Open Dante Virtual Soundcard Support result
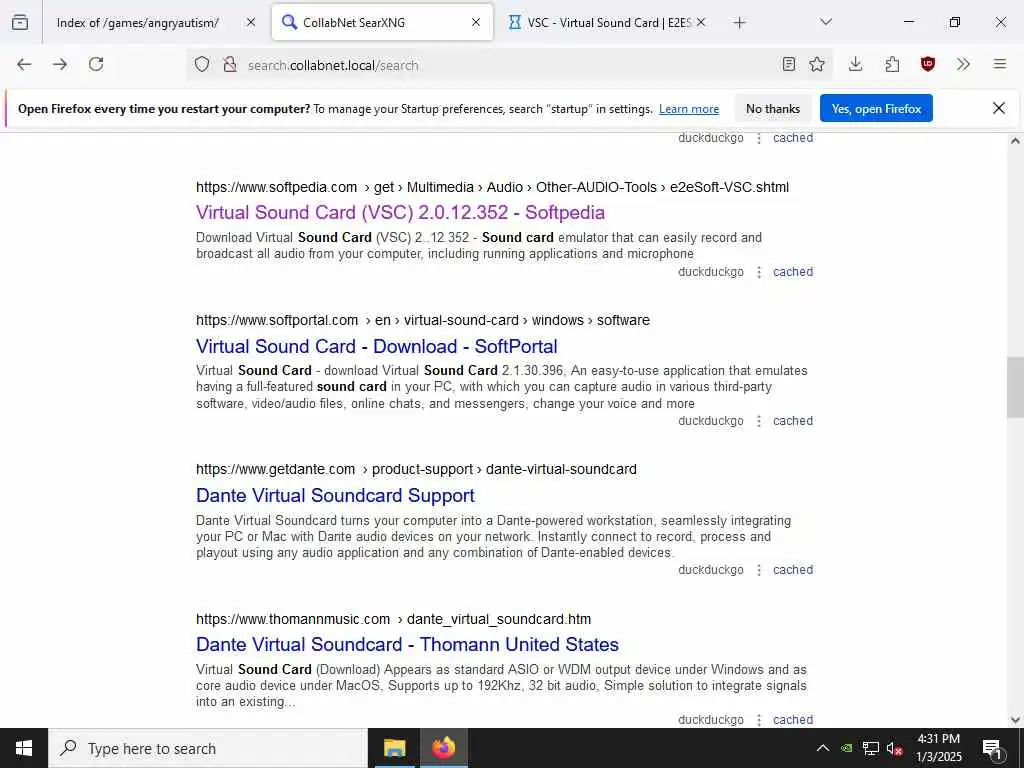The image size is (1024, 768). (x=335, y=495)
